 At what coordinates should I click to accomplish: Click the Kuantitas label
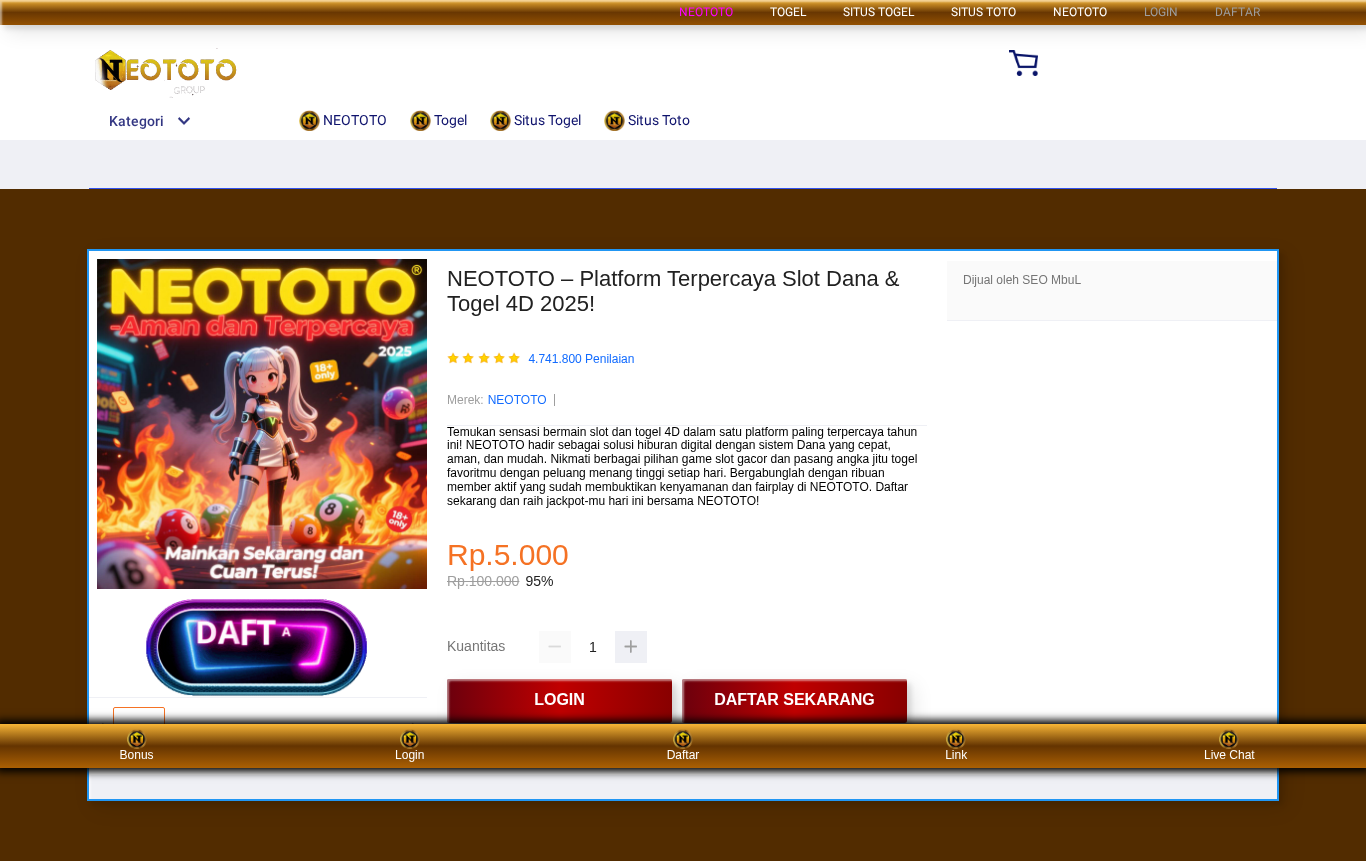click(x=476, y=646)
